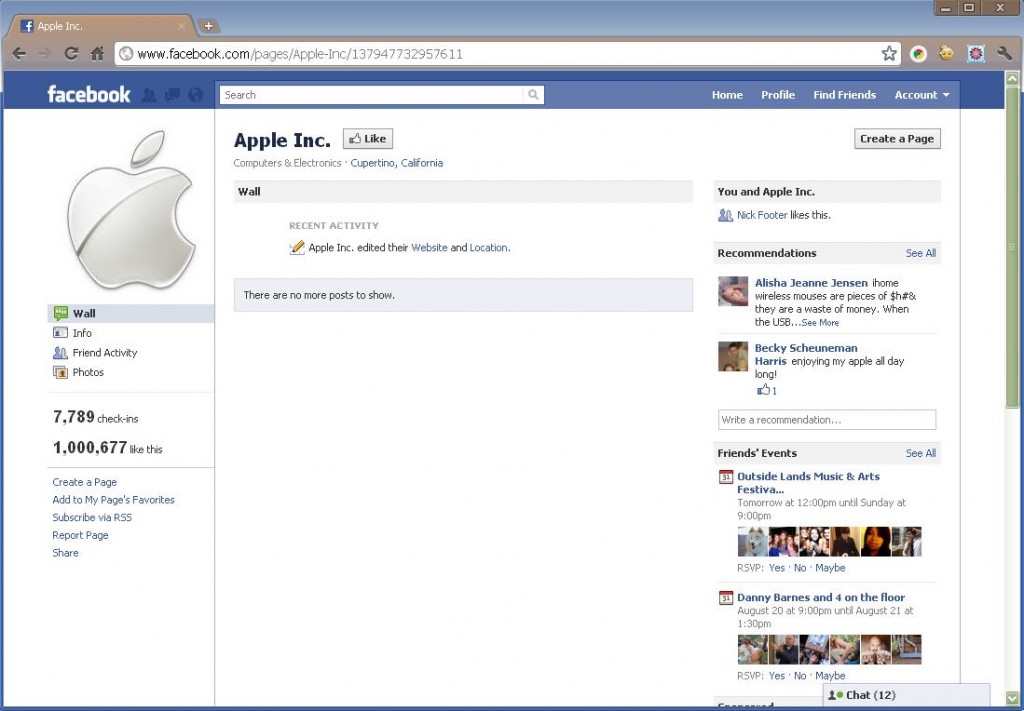The image size is (1024, 711).
Task: Select the Wall tab in sidebar
Action: tap(131, 313)
